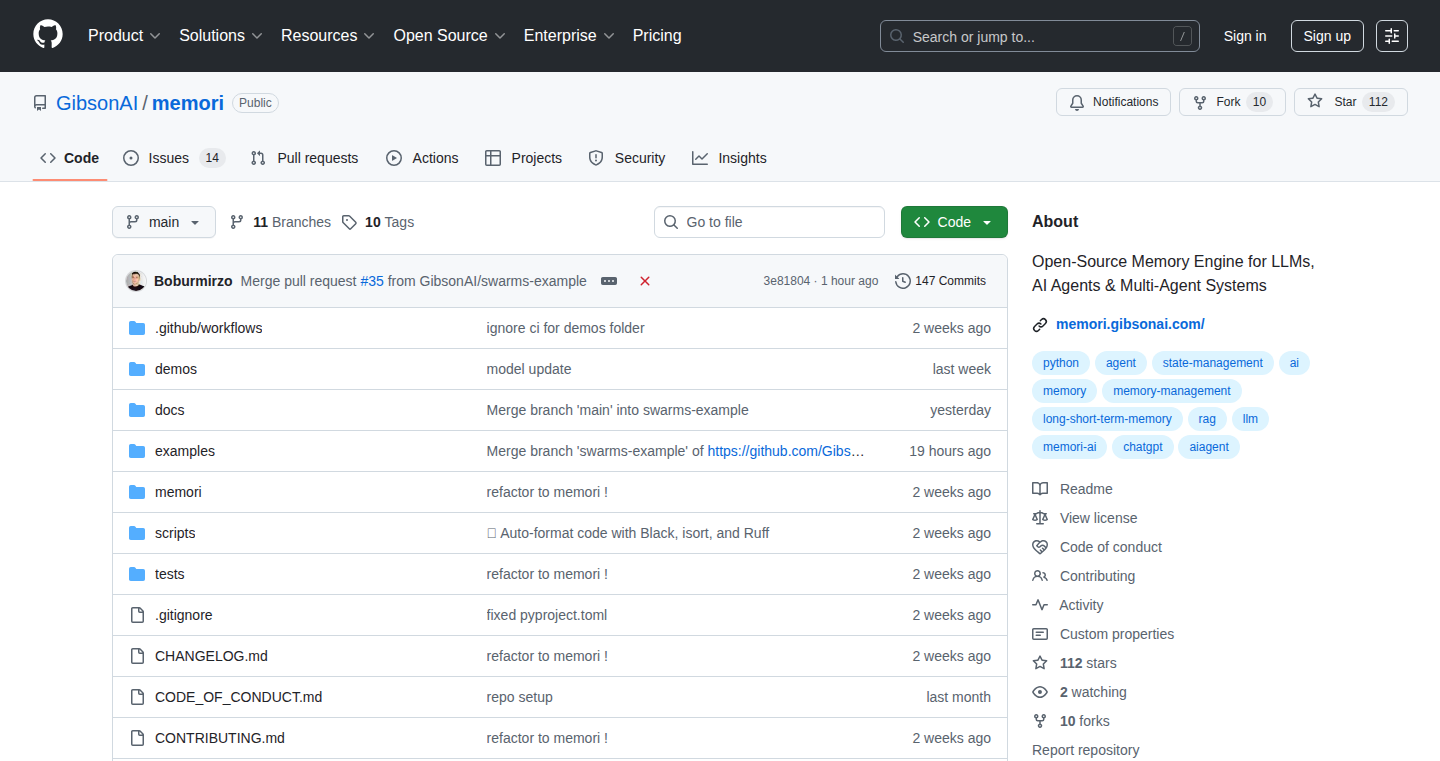Open the Enterprise dropdown menu
The height and width of the screenshot is (761, 1440).
pyautogui.click(x=570, y=35)
